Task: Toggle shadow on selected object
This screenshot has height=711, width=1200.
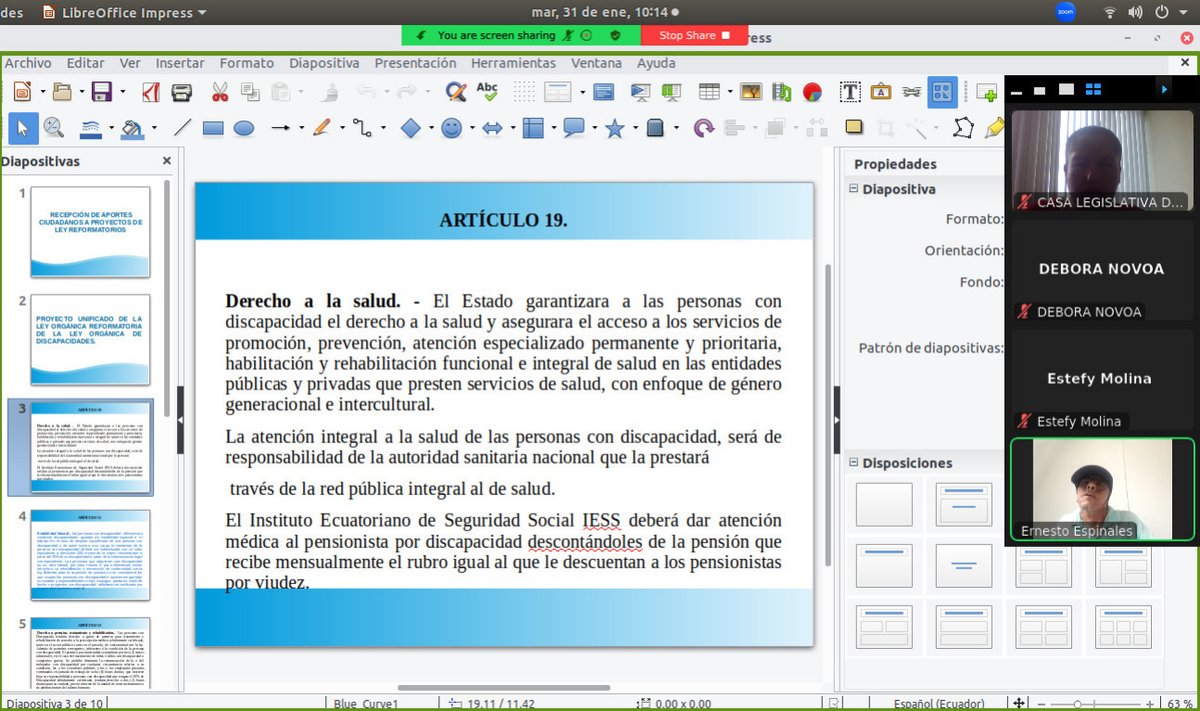Action: [854, 128]
